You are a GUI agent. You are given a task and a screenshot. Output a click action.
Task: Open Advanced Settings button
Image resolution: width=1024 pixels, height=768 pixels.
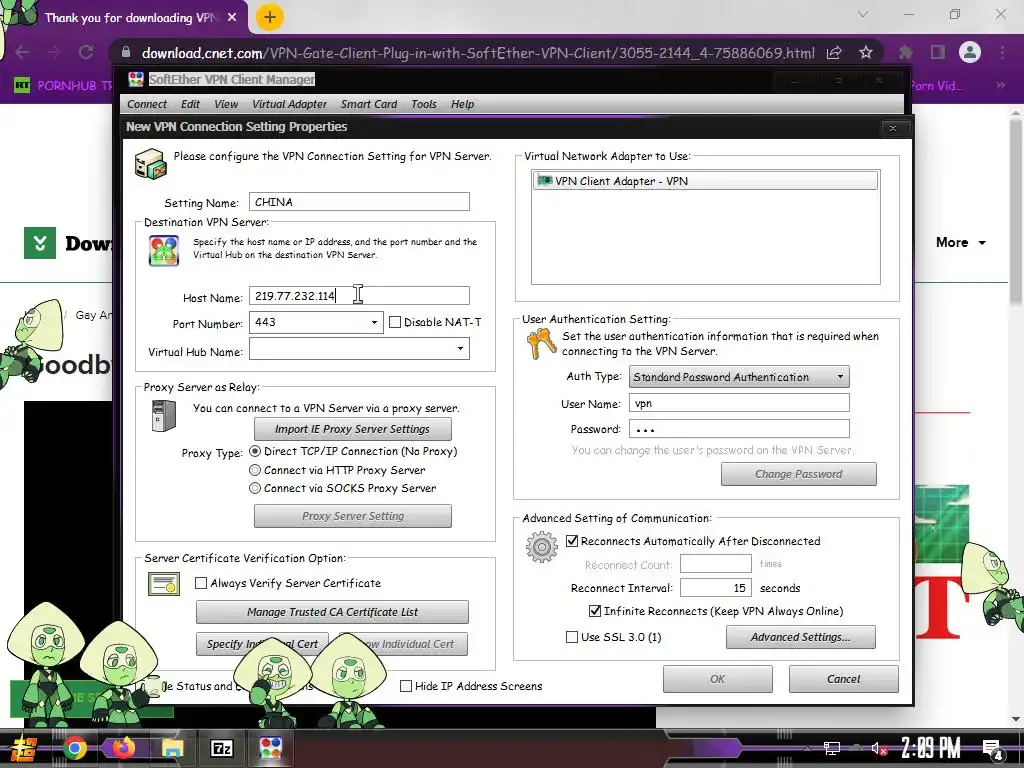[801, 637]
